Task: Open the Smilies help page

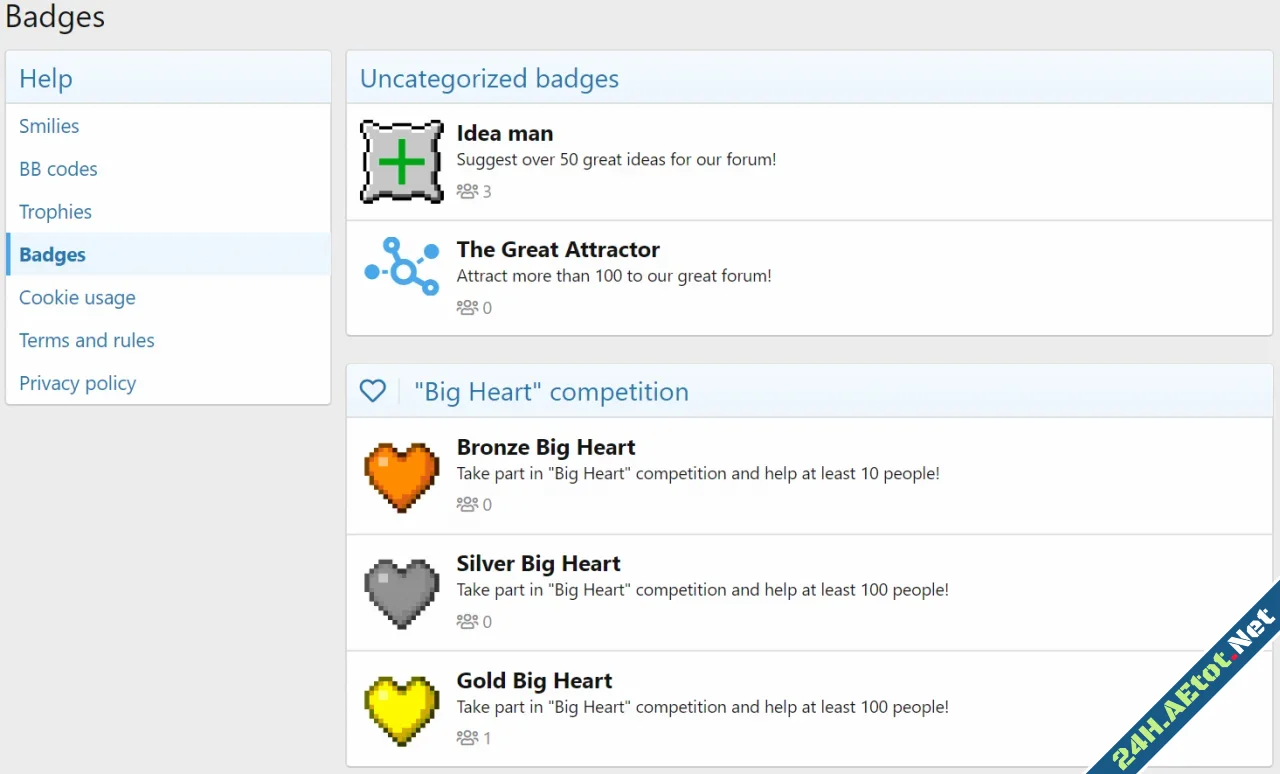Action: click(48, 126)
